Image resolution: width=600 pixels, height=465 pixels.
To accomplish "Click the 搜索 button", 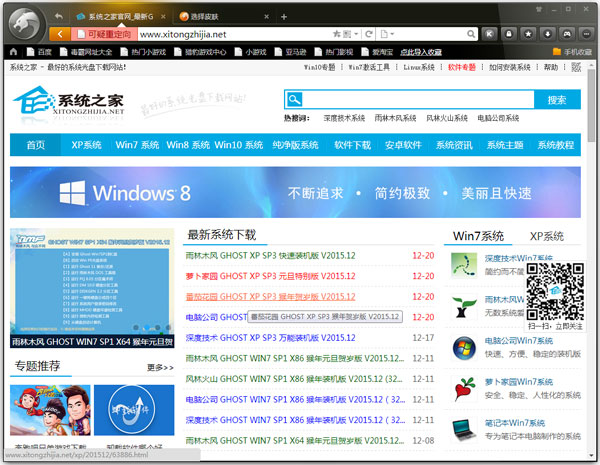I will tap(557, 100).
